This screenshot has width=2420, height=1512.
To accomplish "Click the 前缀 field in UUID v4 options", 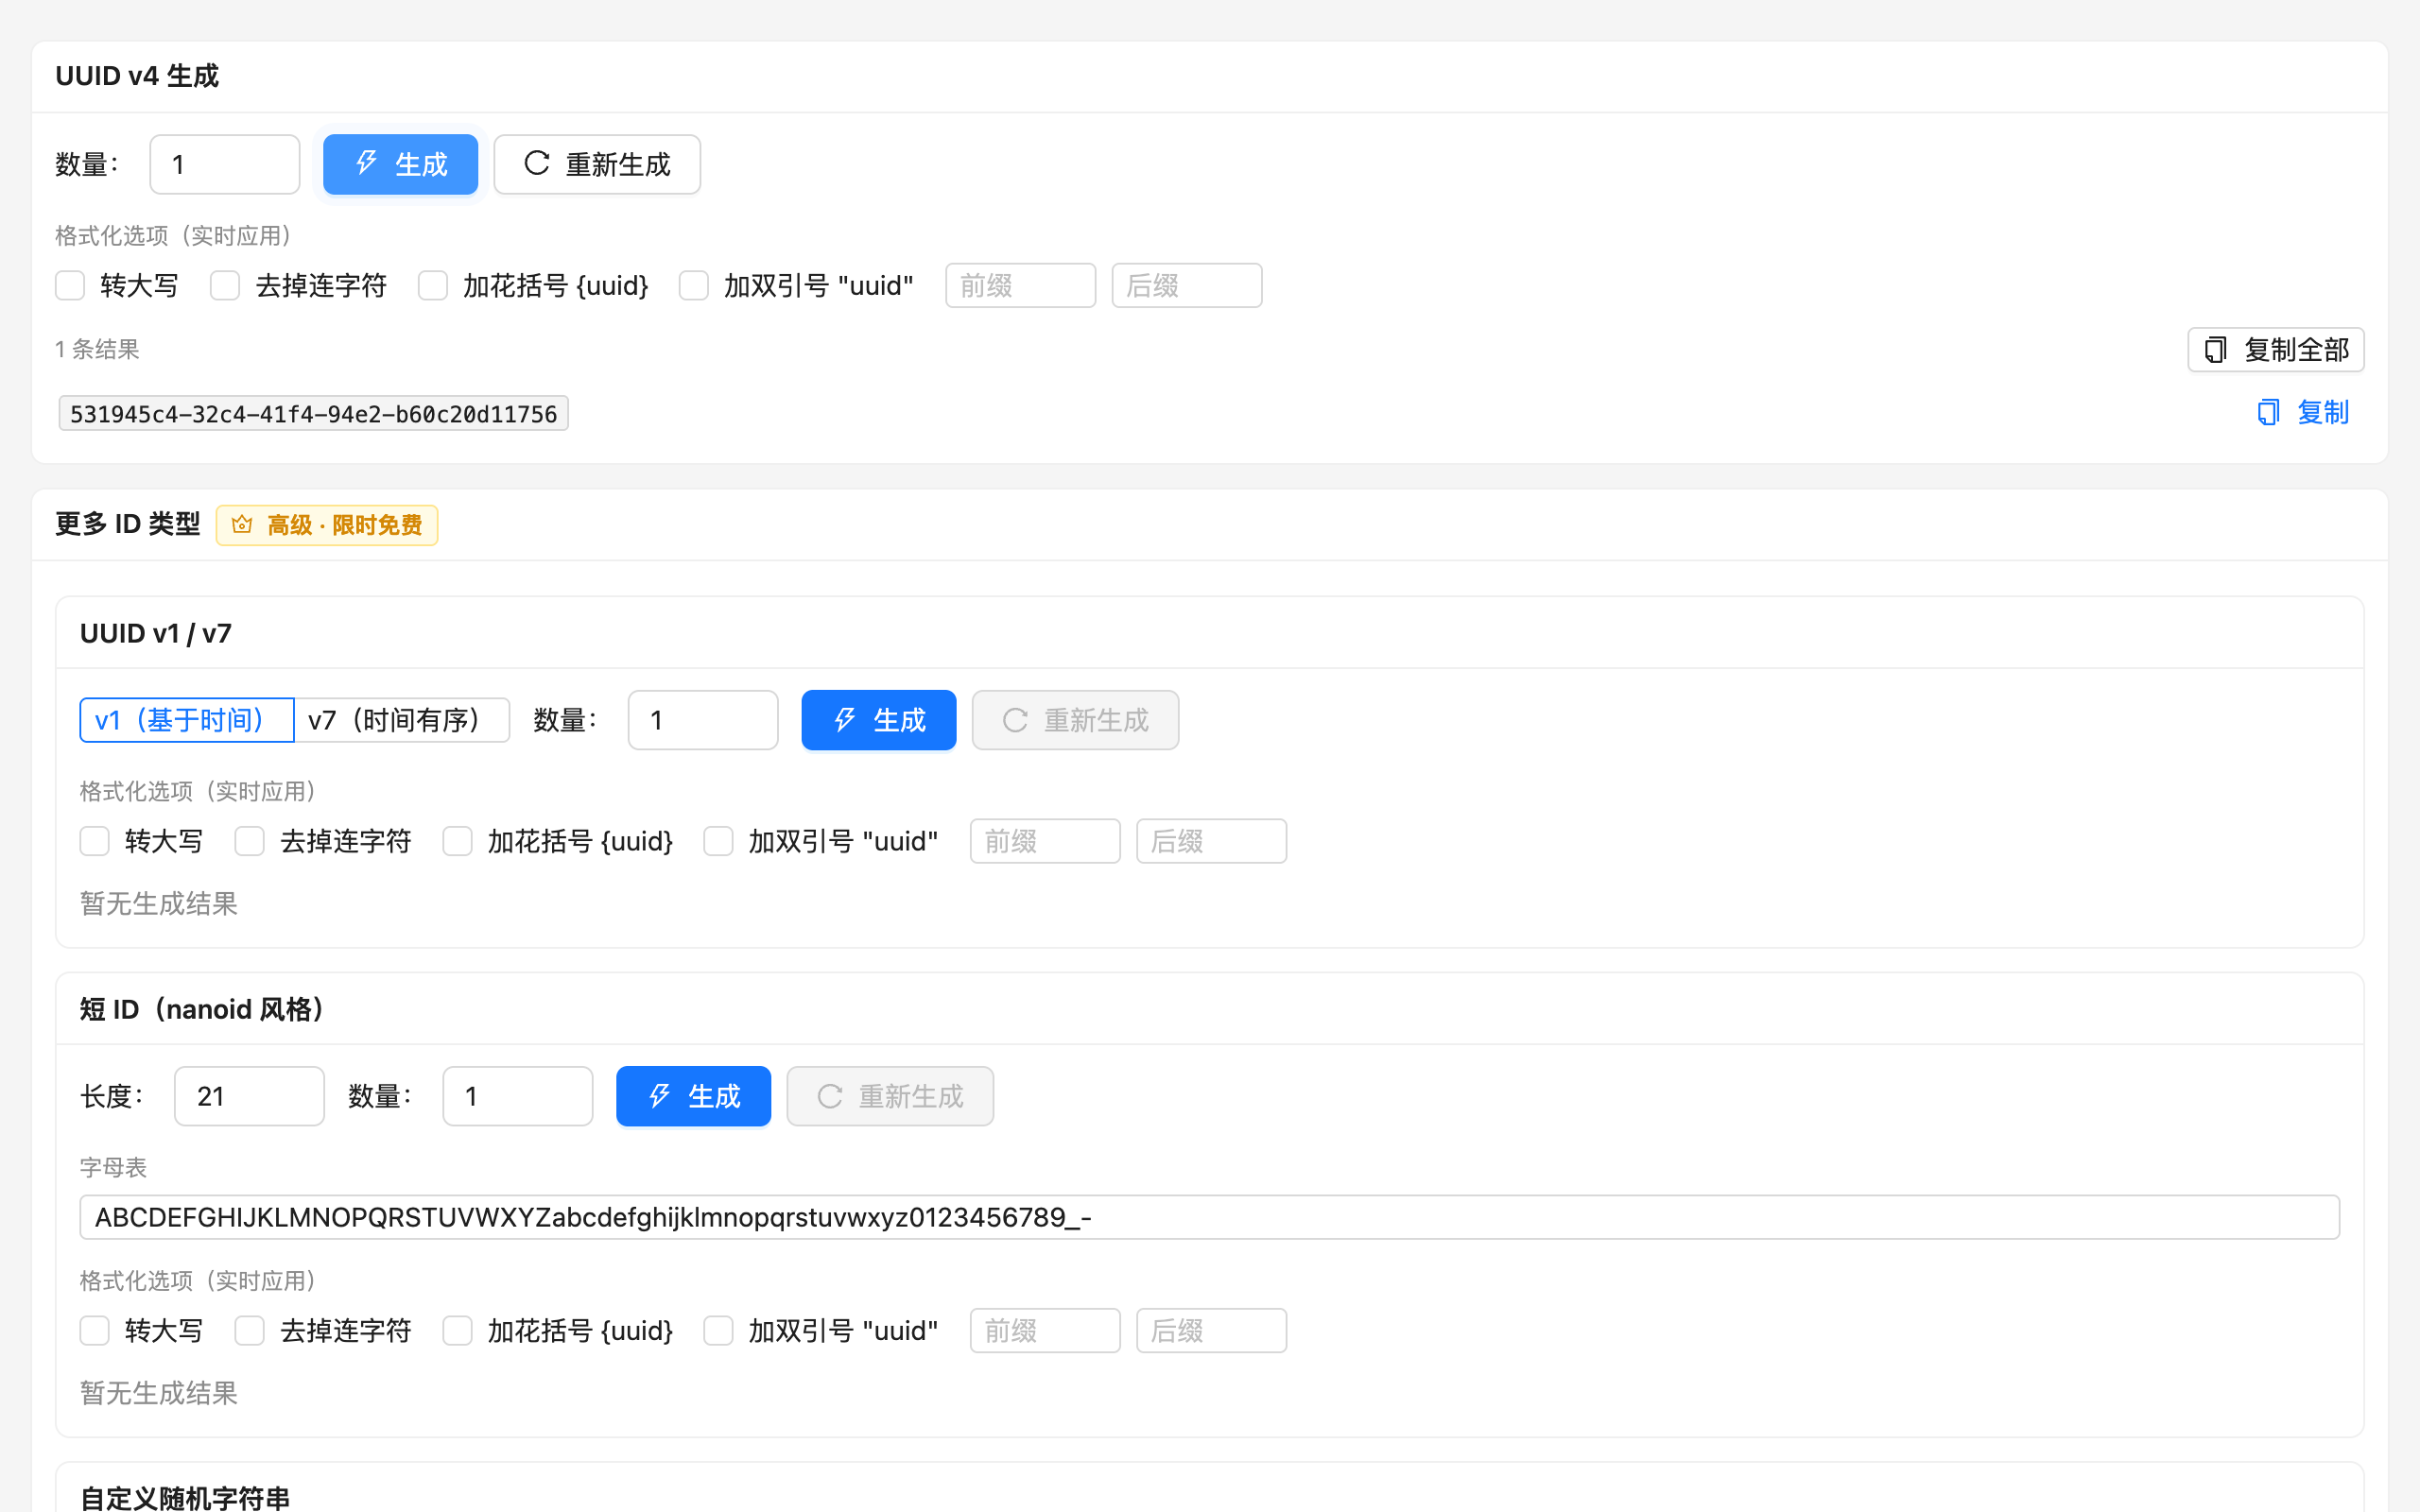I will [1020, 286].
